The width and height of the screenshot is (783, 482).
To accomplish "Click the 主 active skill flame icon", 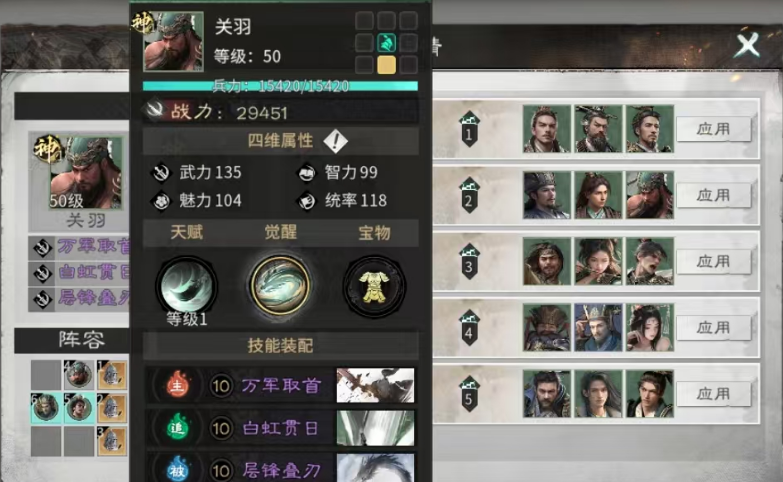I will click(177, 386).
